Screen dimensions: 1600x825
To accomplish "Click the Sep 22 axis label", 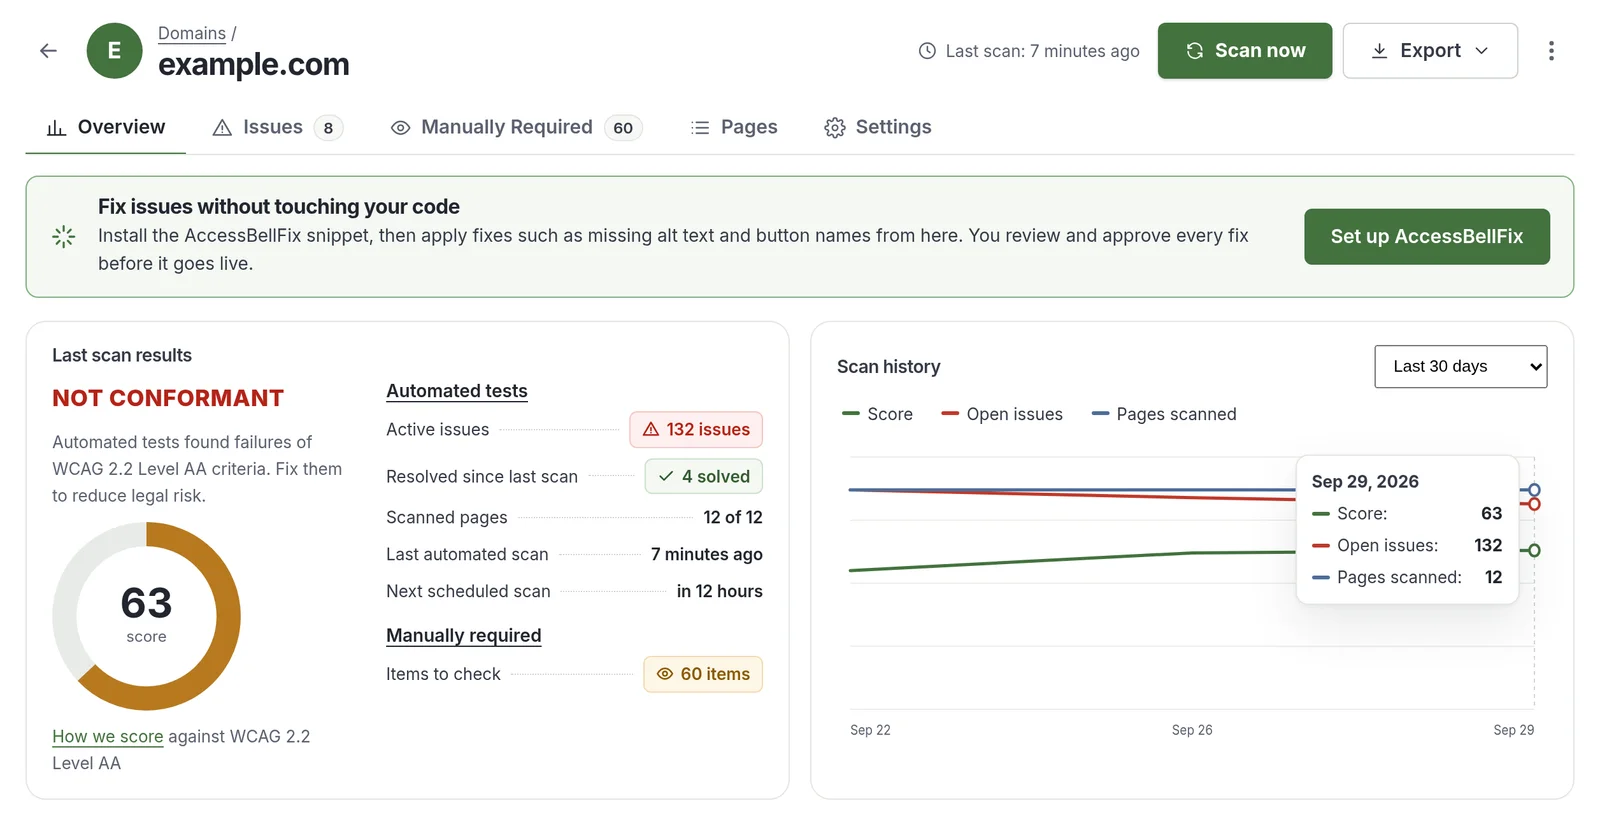I will [x=870, y=730].
